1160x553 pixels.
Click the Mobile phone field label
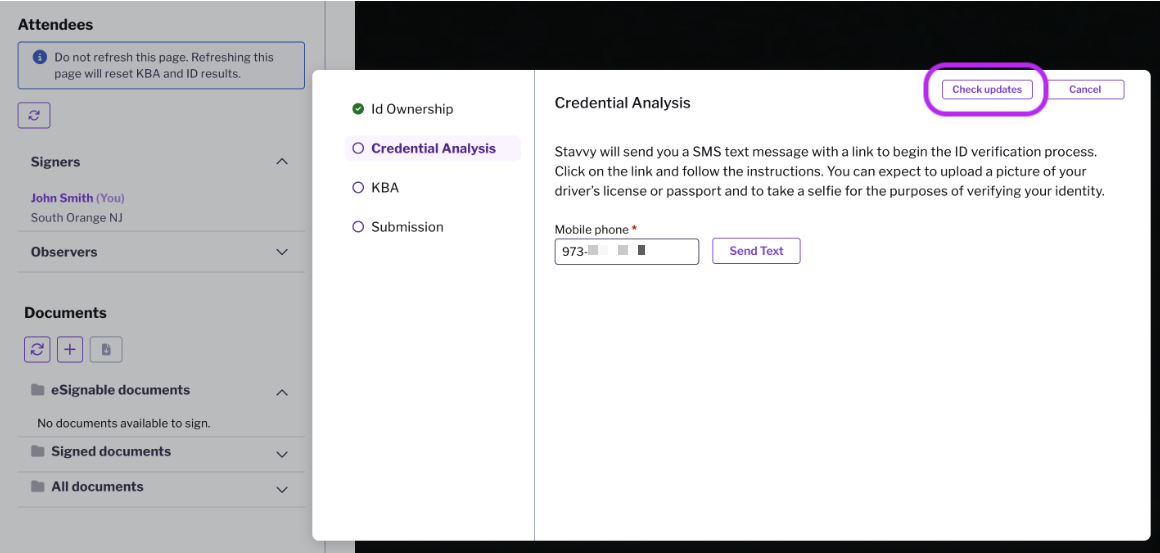596,230
